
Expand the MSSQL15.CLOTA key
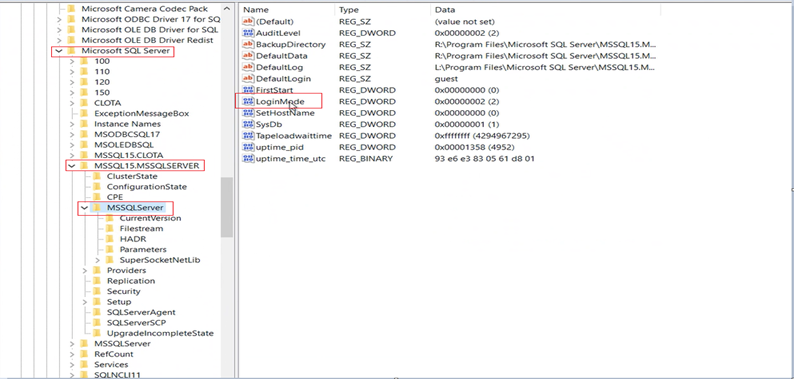[72, 155]
